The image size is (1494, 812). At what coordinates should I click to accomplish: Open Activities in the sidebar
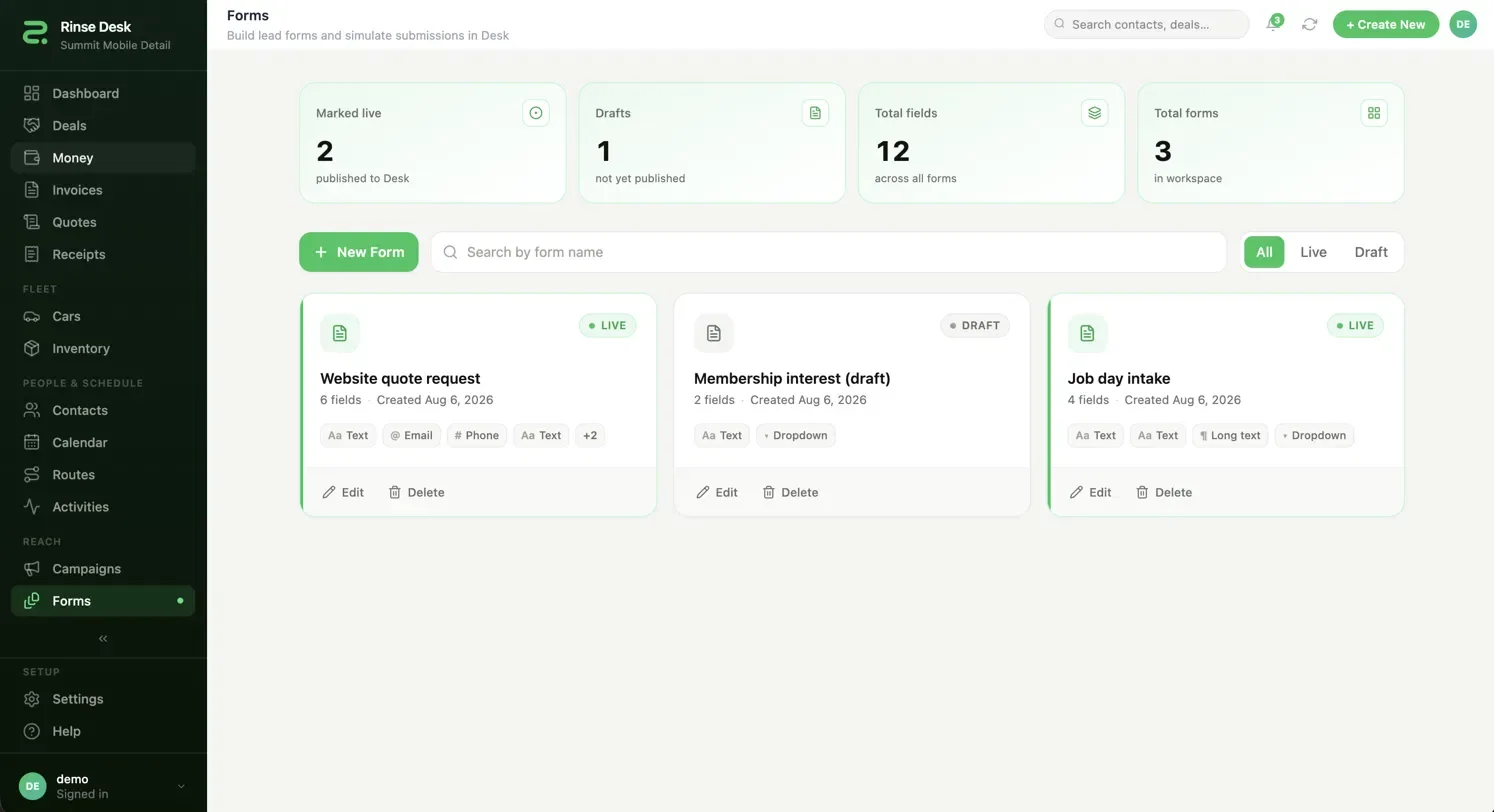point(103,506)
